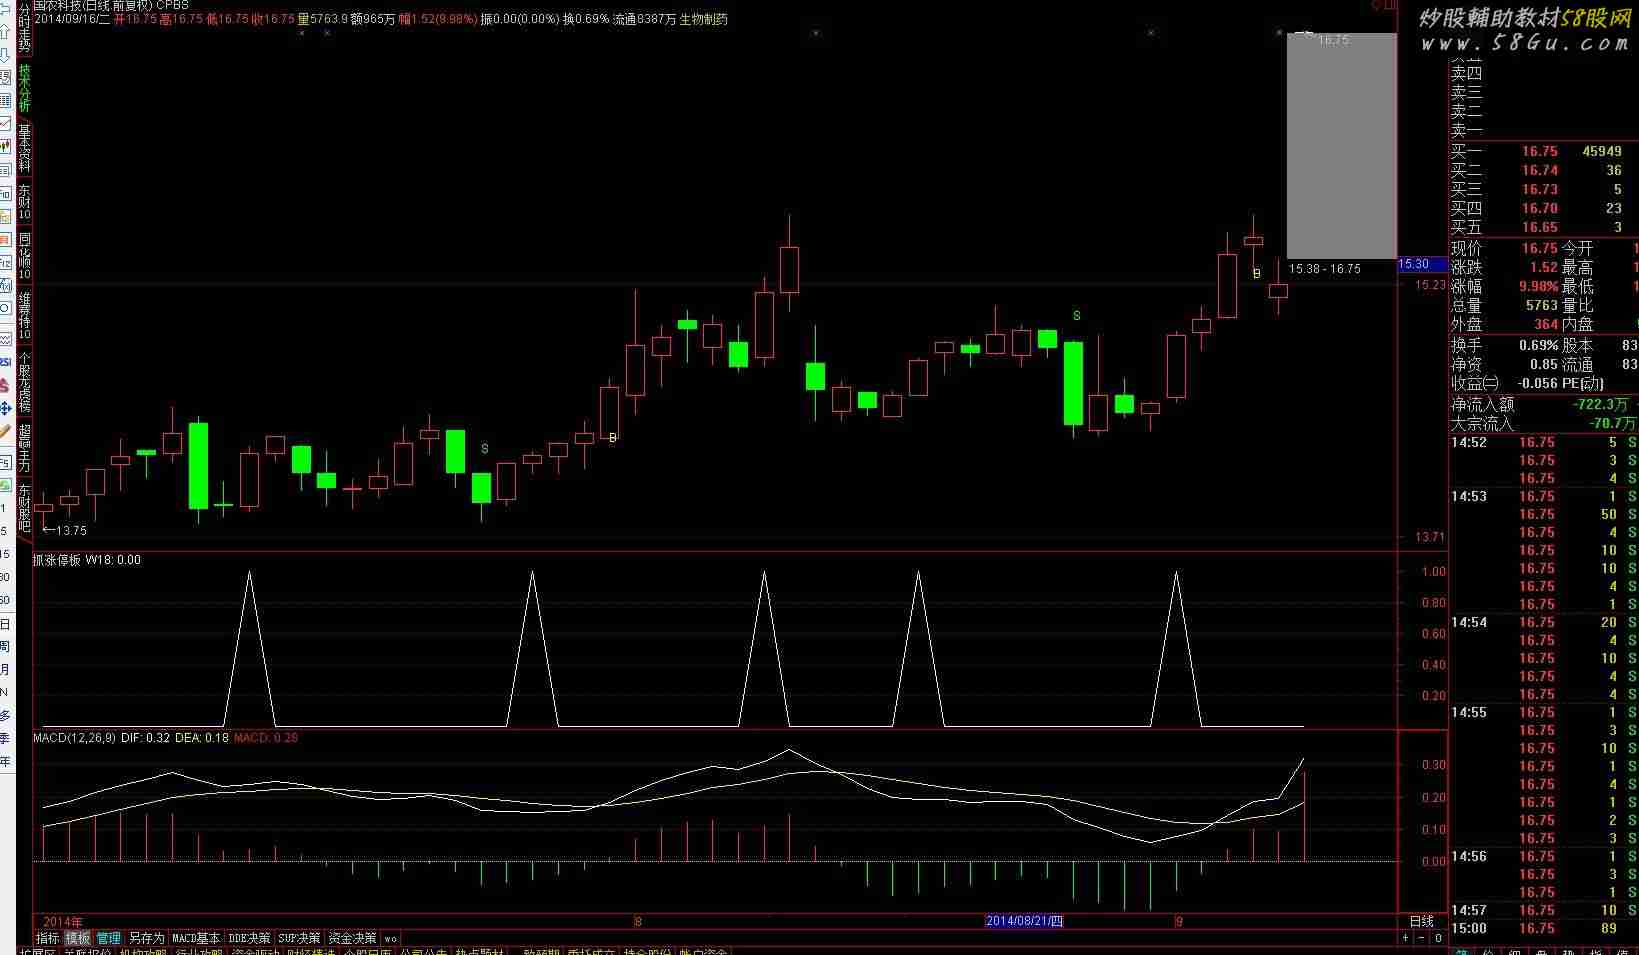Click the red dollar sign icon
The image size is (1639, 955).
[5, 385]
